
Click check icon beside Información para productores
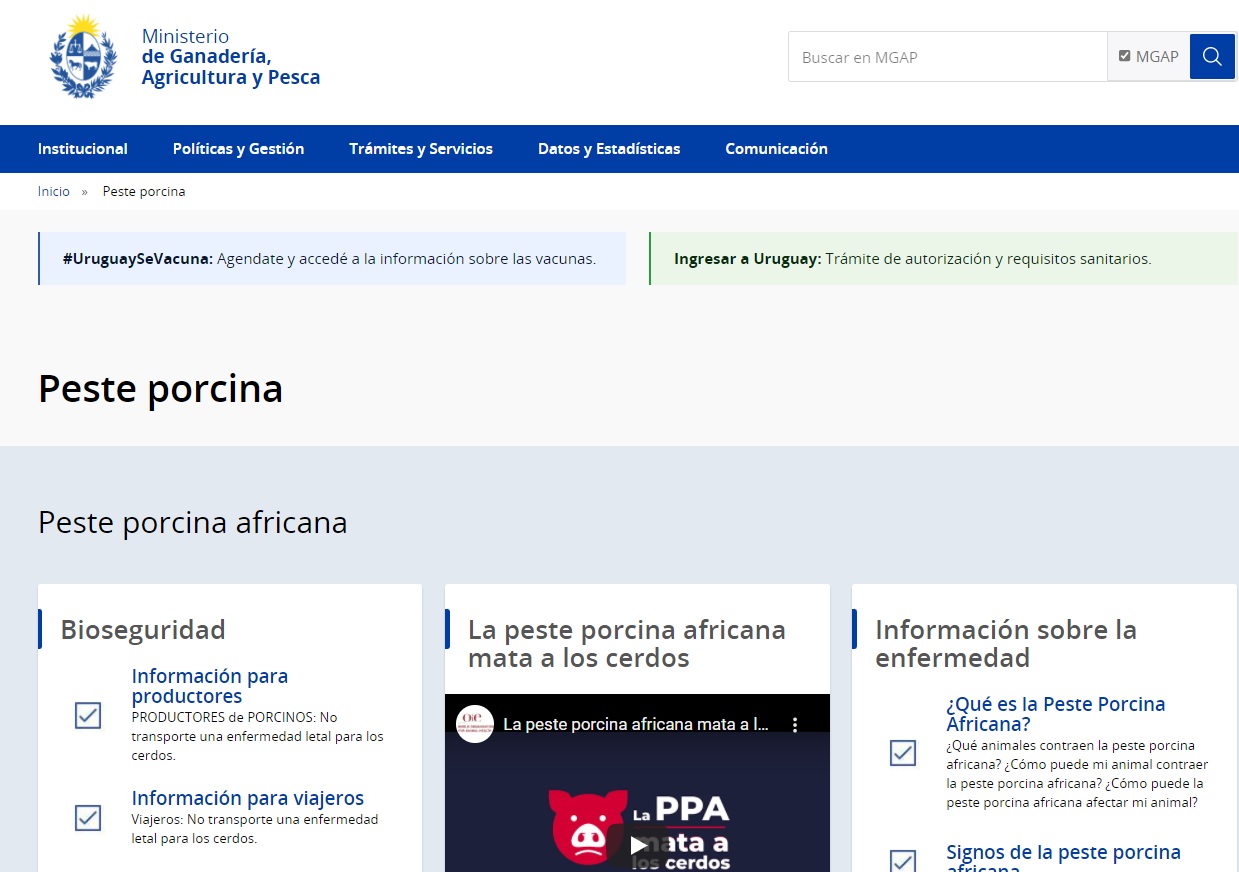coord(88,715)
